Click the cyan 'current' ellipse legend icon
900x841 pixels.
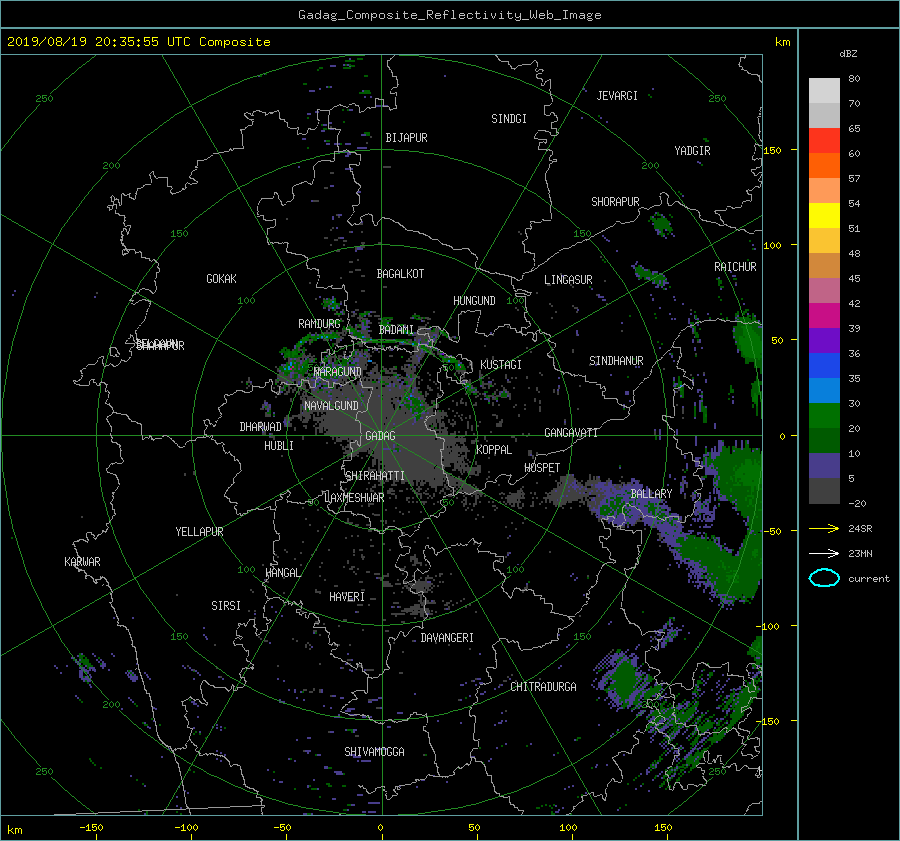point(824,578)
